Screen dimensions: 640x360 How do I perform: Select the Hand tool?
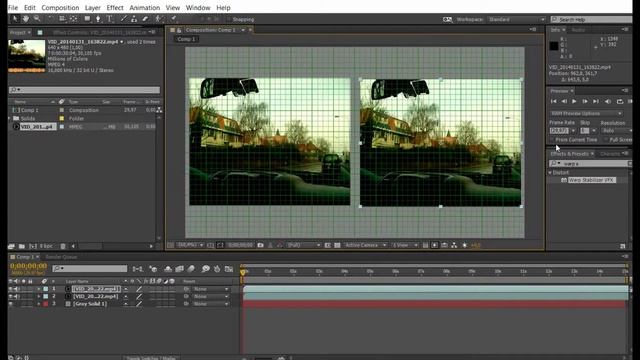pos(26,19)
